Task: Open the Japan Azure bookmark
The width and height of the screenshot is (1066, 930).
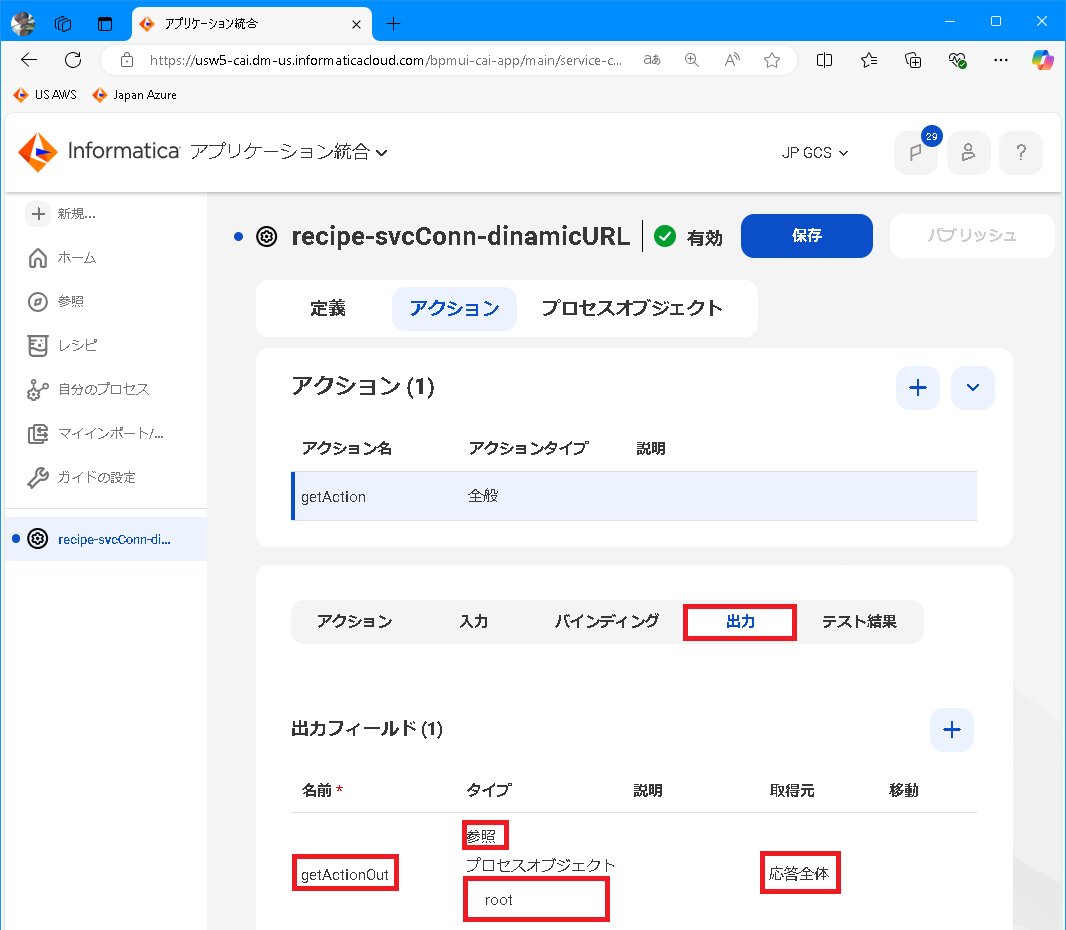Action: pos(135,94)
